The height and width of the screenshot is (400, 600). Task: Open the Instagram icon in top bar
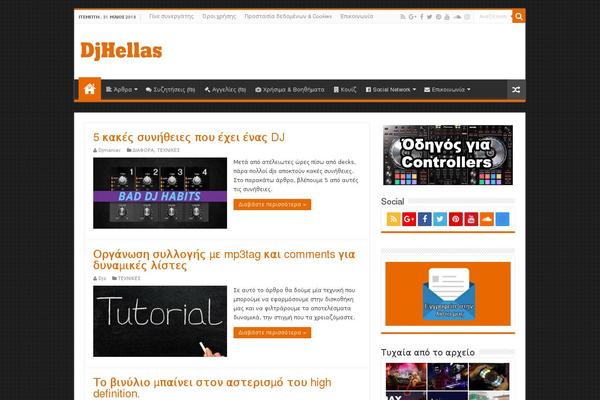tap(467, 17)
